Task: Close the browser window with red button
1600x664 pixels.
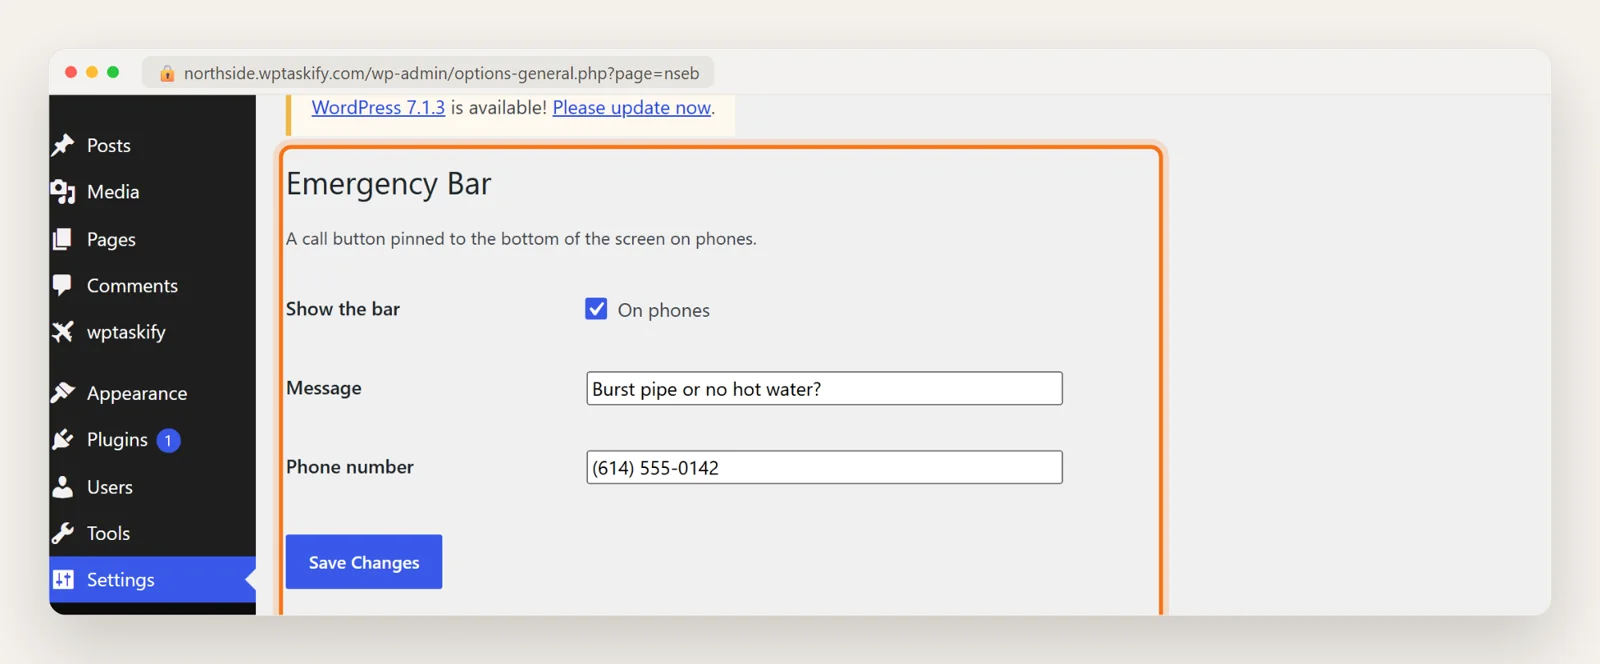Action: click(71, 72)
